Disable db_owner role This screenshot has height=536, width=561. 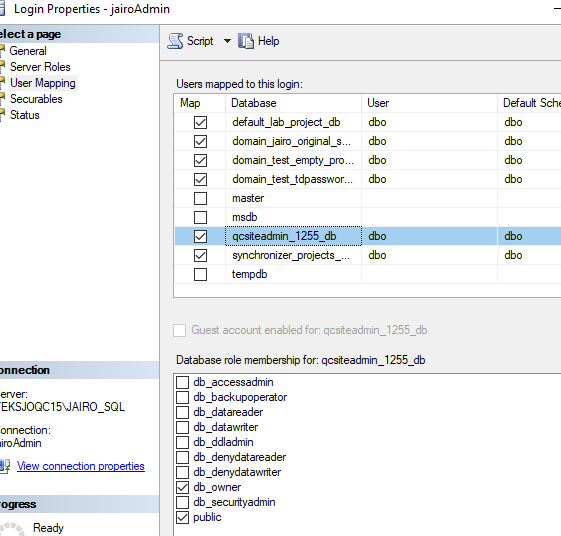click(x=182, y=487)
